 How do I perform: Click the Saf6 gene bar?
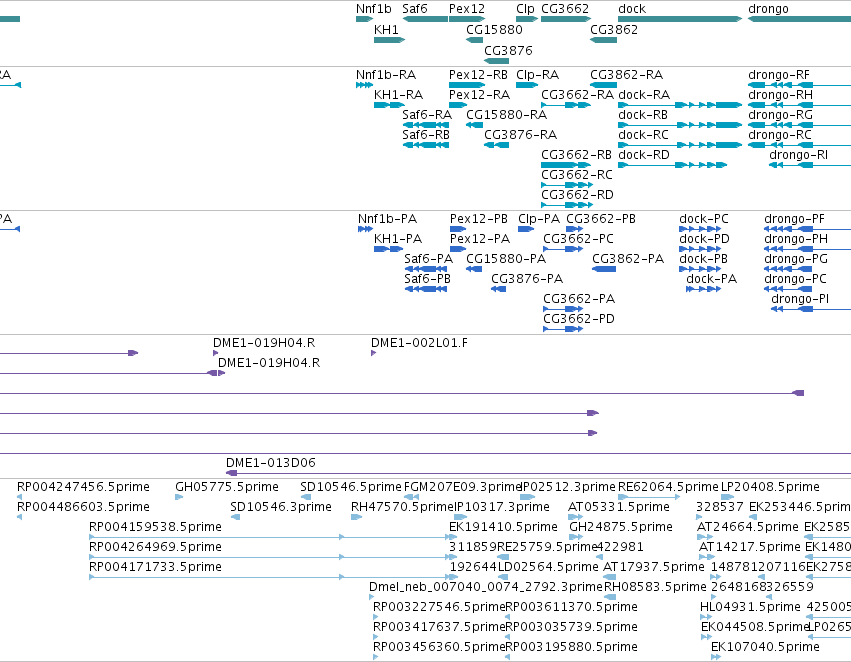[425, 20]
